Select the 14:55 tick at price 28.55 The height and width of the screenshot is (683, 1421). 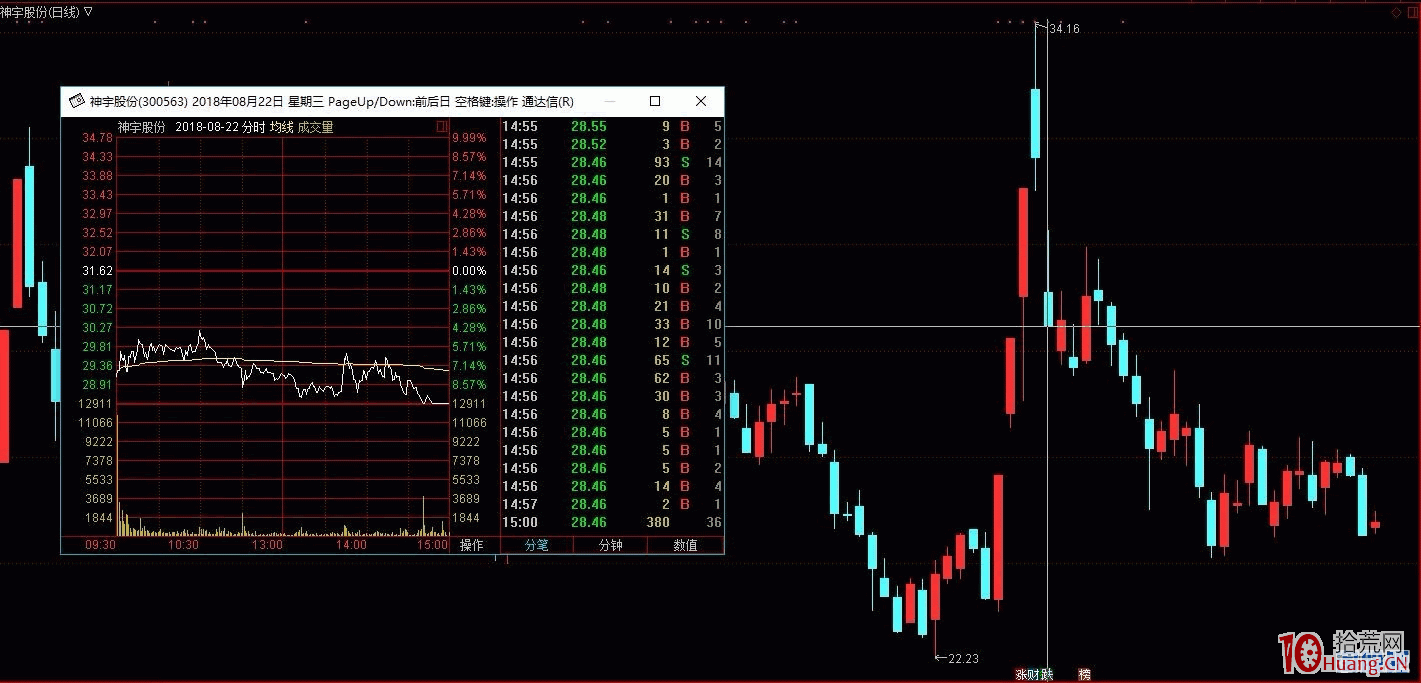coord(612,127)
